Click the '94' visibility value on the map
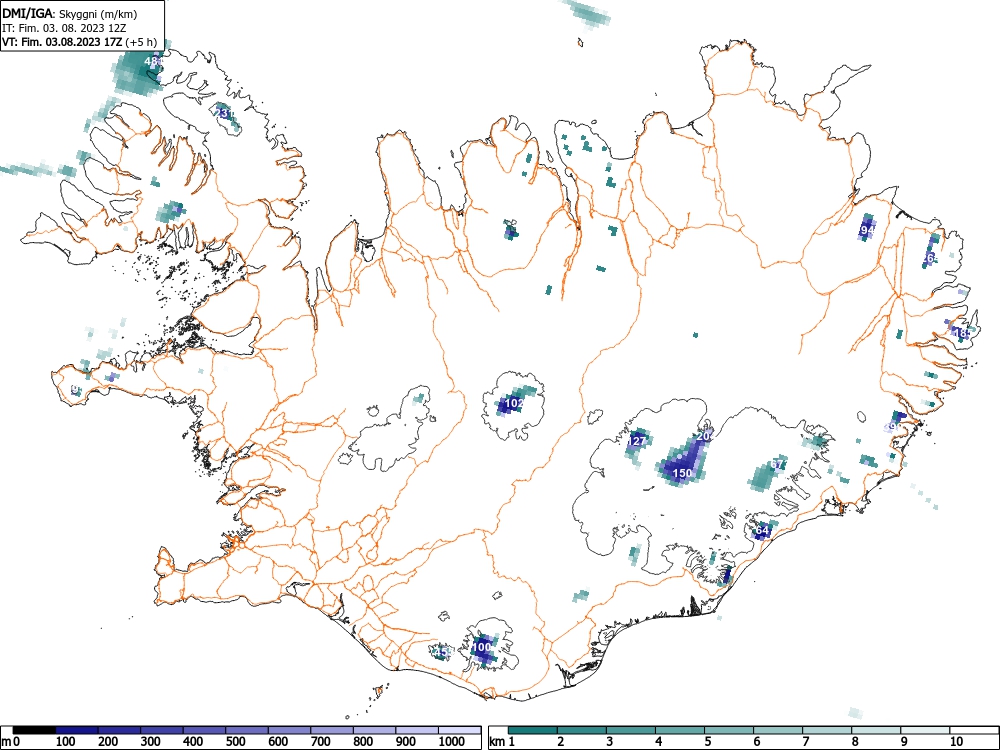Image resolution: width=1000 pixels, height=750 pixels. click(867, 230)
